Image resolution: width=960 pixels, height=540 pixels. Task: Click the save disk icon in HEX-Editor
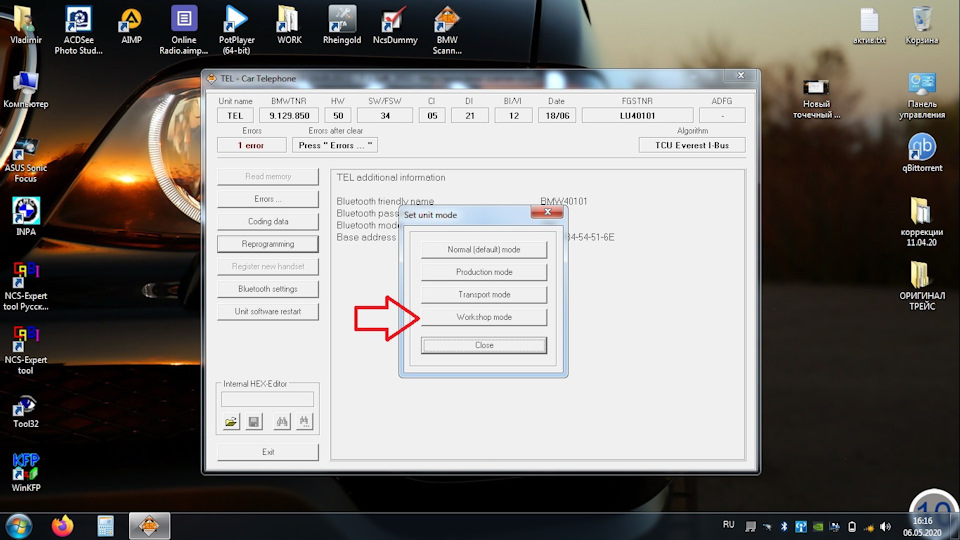click(253, 422)
